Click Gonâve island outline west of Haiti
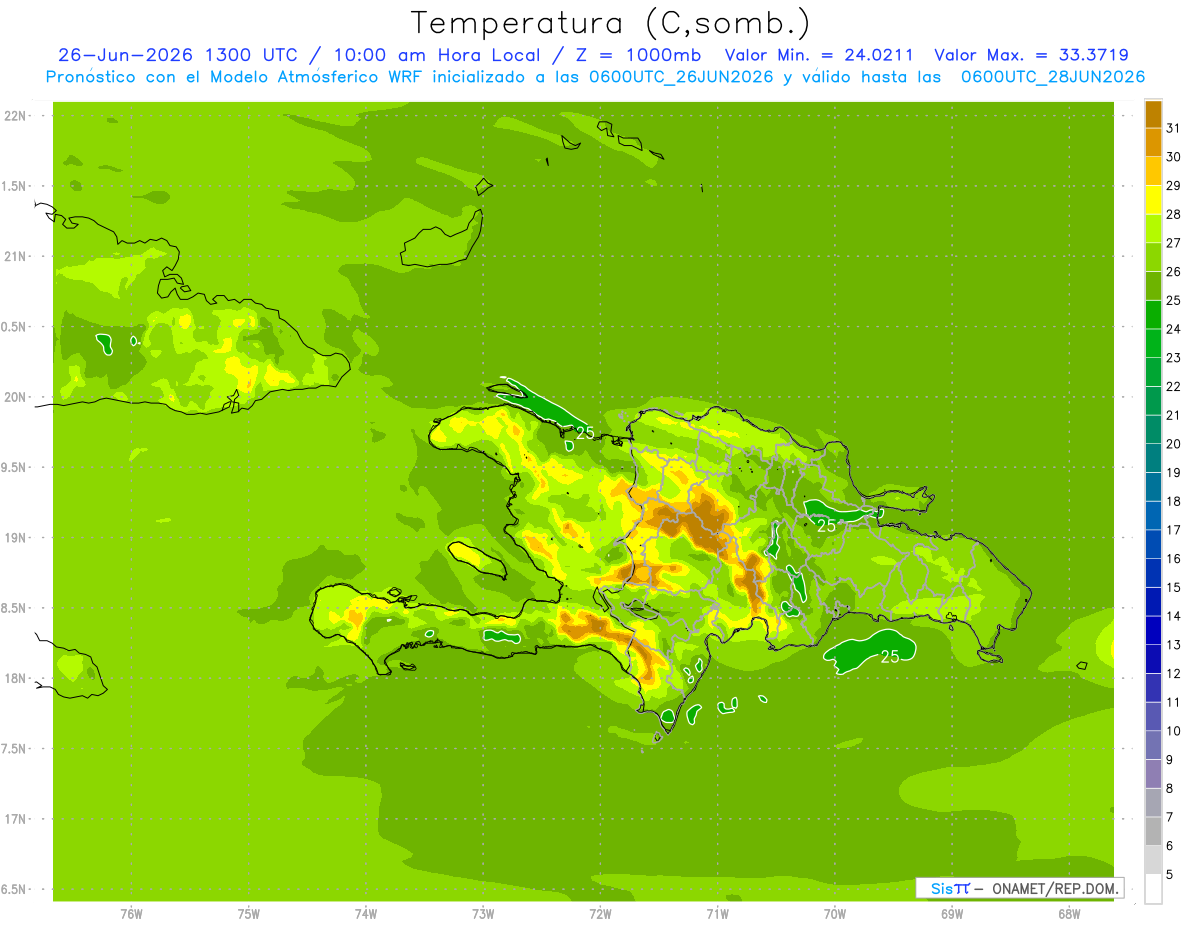Screen dimensions: 1200x927 click(478, 558)
